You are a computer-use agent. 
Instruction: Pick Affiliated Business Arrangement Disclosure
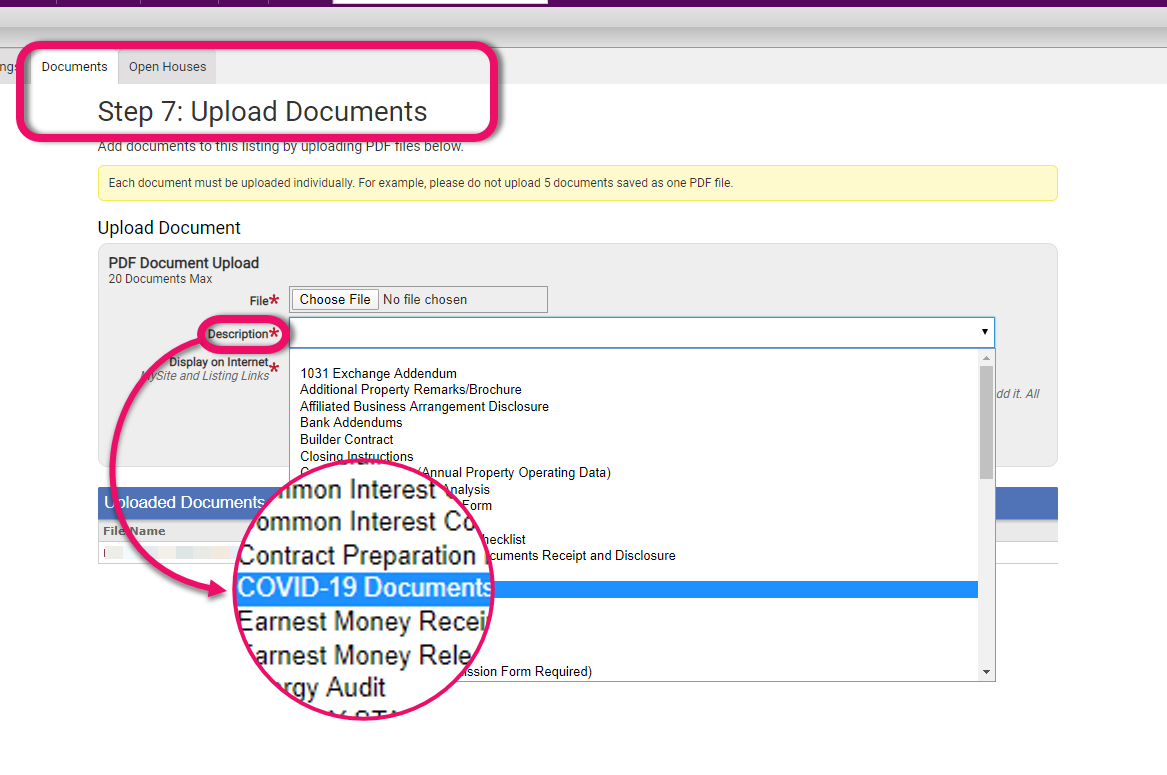click(424, 406)
